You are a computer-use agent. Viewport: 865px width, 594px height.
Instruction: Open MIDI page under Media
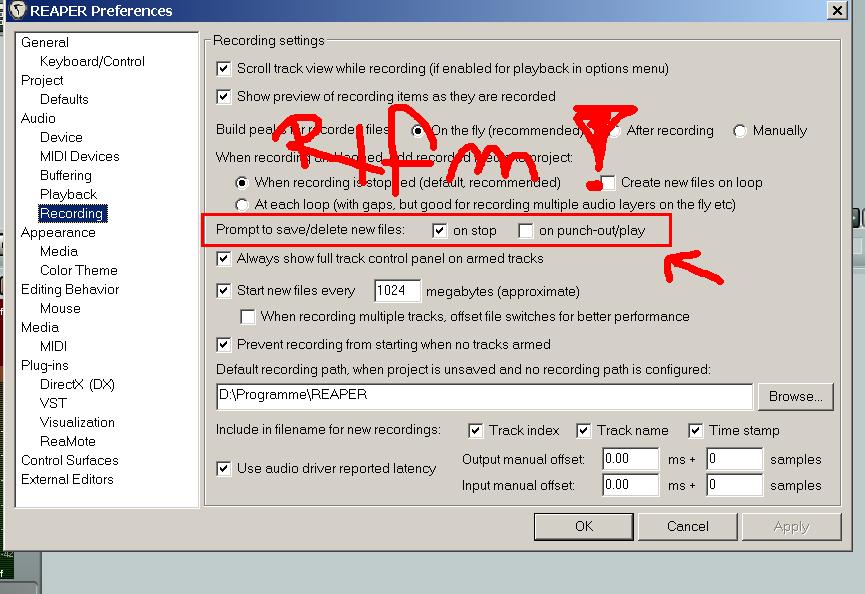click(x=54, y=347)
